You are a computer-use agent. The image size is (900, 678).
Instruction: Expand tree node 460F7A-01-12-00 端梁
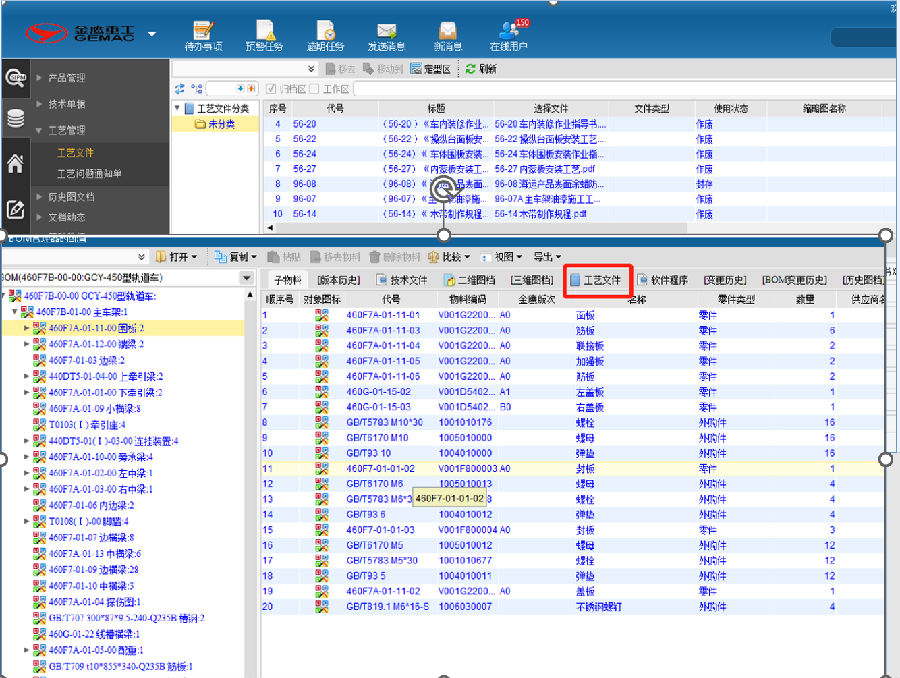click(27, 344)
